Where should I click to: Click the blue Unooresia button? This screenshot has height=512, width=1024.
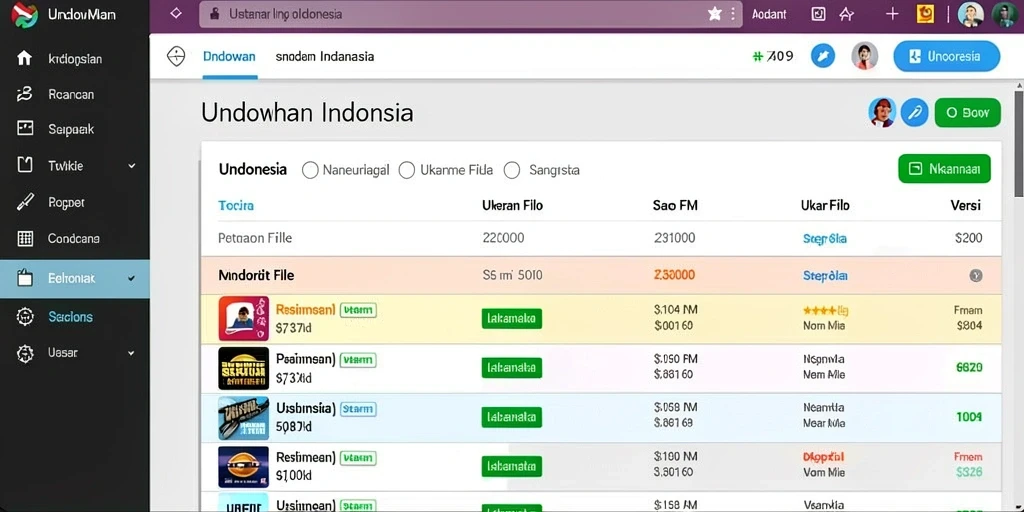(x=946, y=56)
